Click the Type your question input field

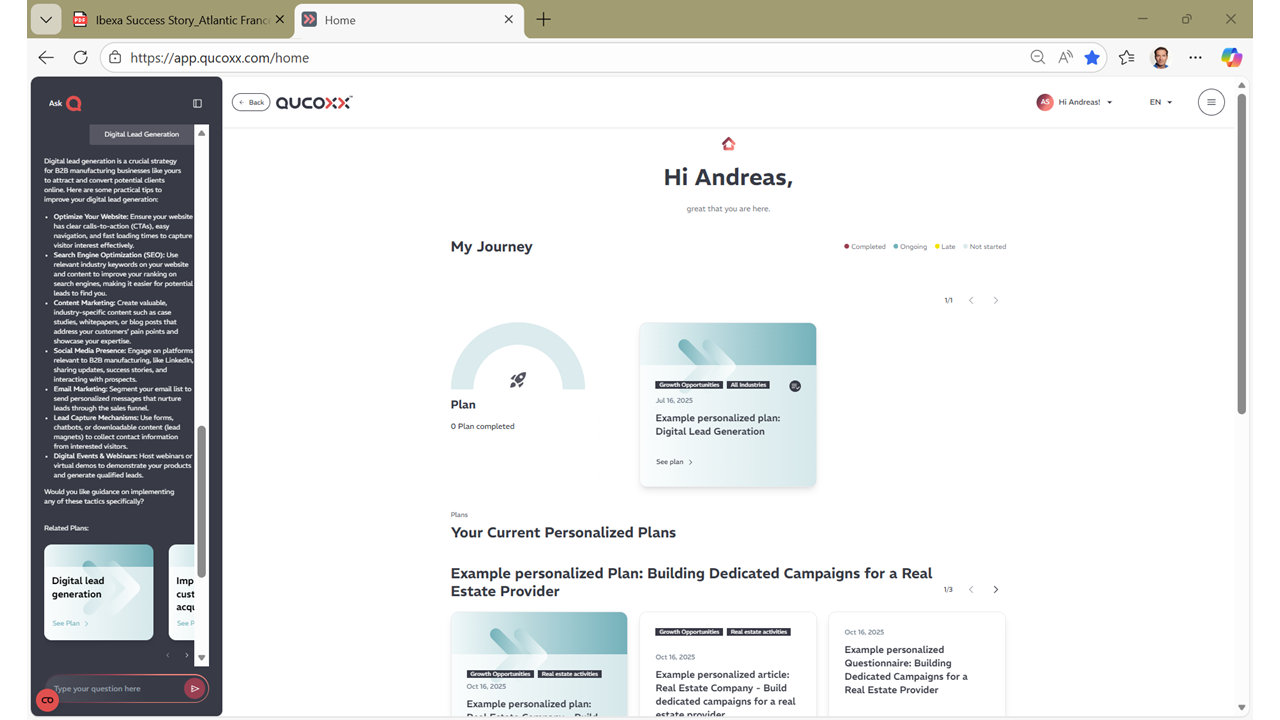tap(115, 688)
